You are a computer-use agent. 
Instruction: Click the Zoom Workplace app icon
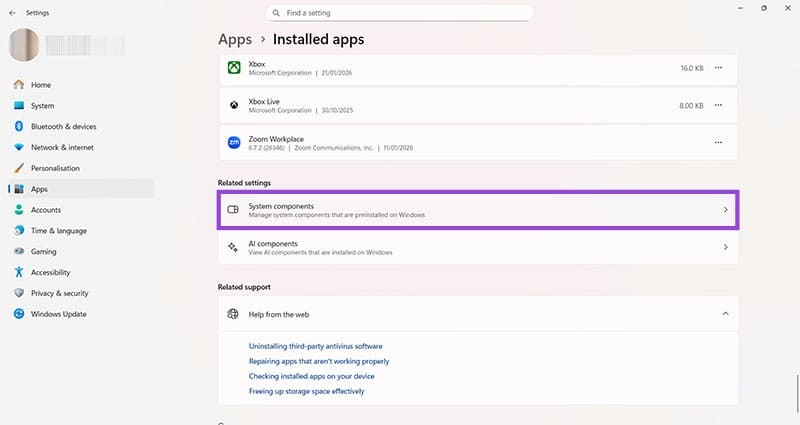(234, 142)
